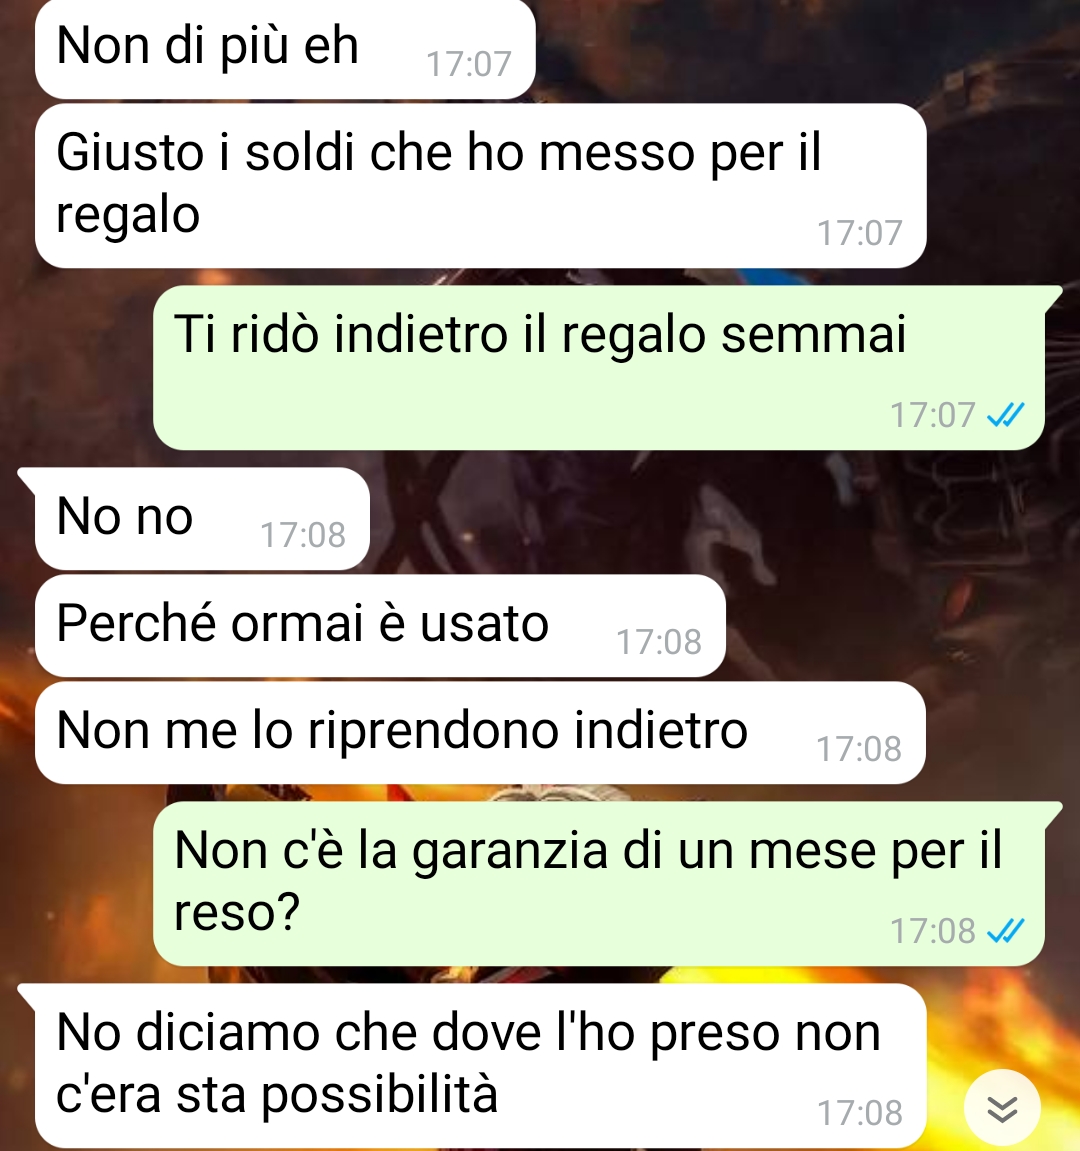This screenshot has height=1151, width=1080.
Task: Tap the 17:08 timestamp on 'Perché ormai è usato'
Action: coord(659,642)
